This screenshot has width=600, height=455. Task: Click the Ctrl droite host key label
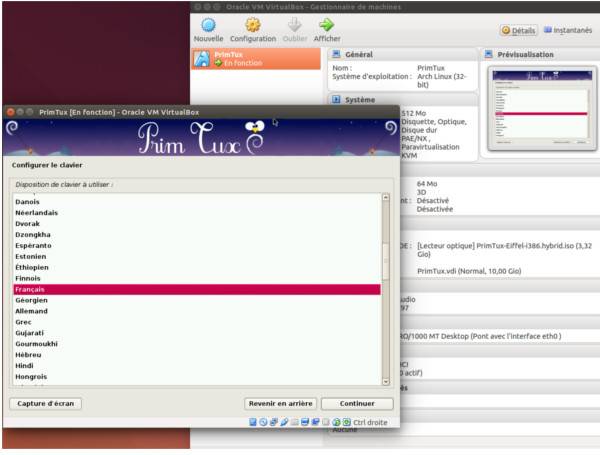pos(370,422)
